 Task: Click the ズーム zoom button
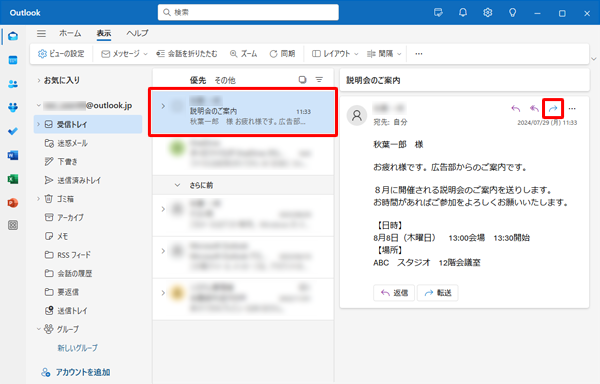[243, 54]
